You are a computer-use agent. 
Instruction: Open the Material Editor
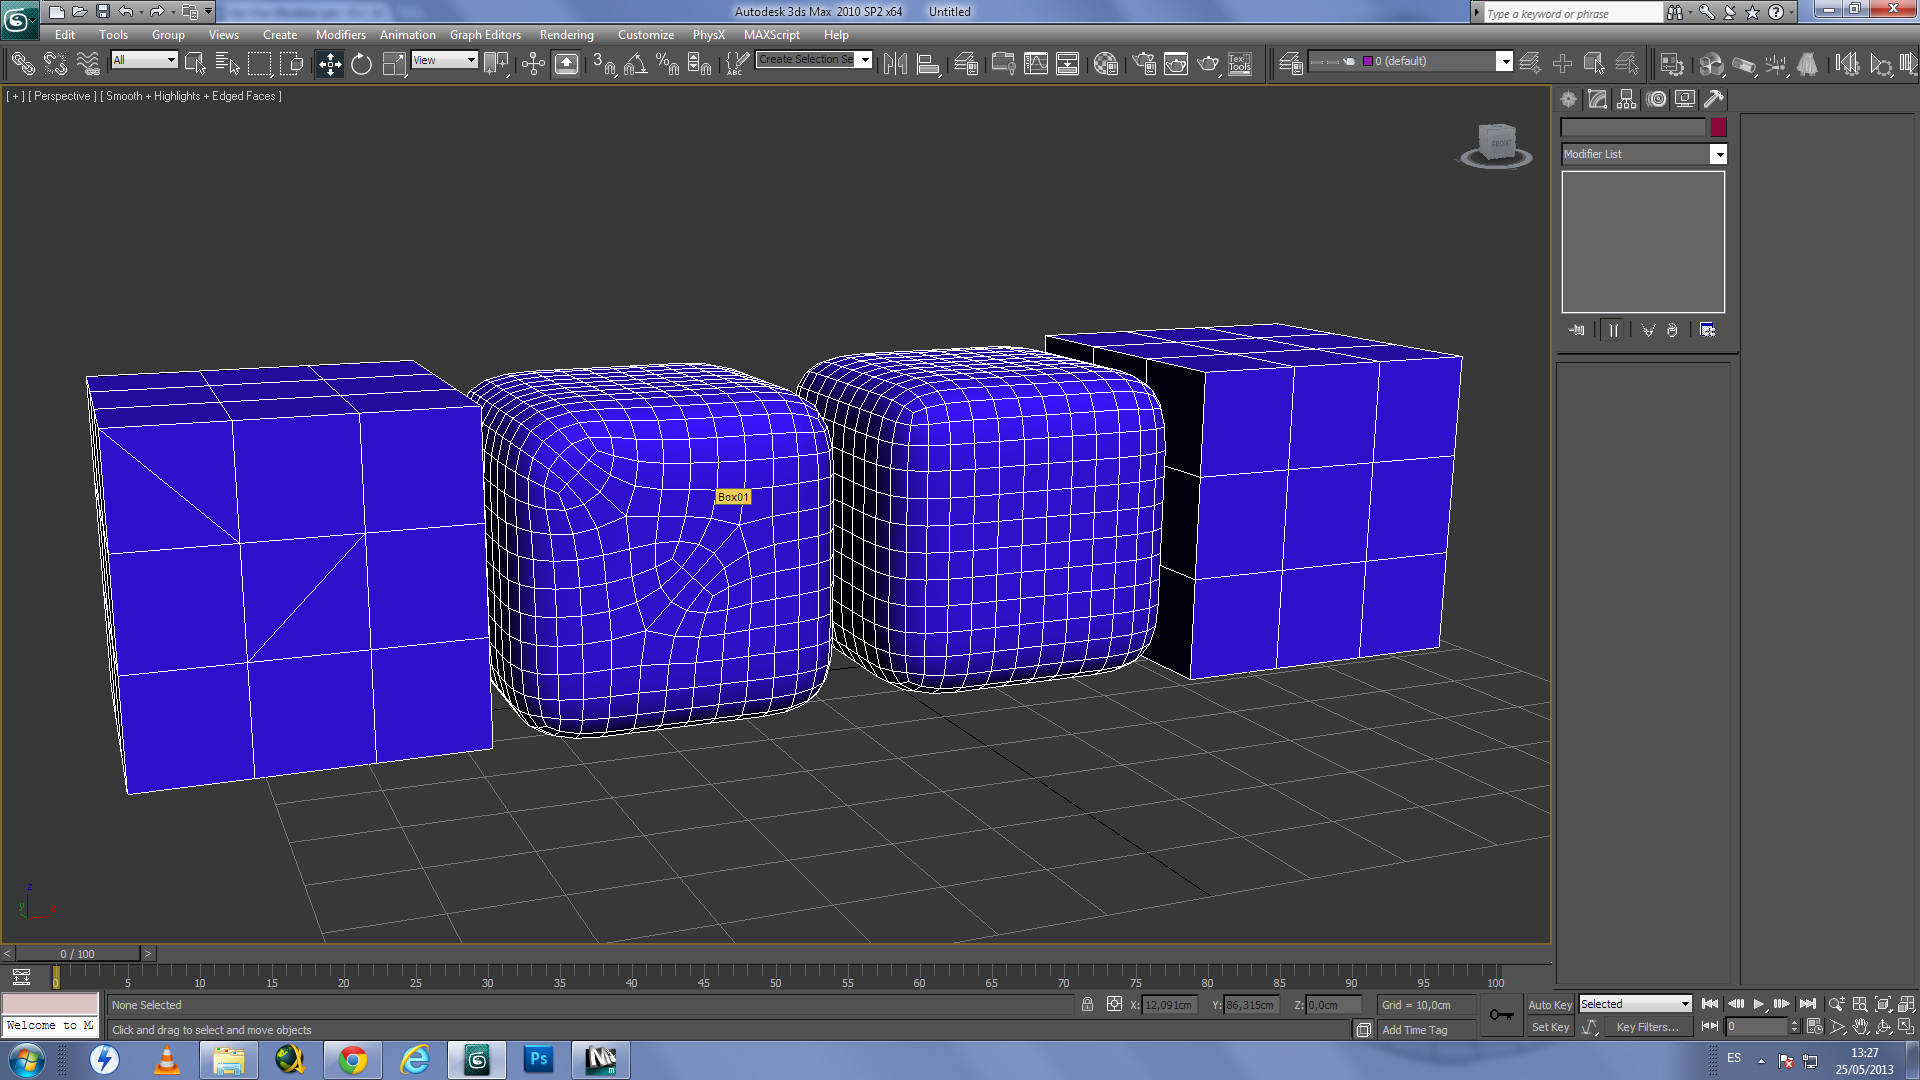click(x=1105, y=65)
